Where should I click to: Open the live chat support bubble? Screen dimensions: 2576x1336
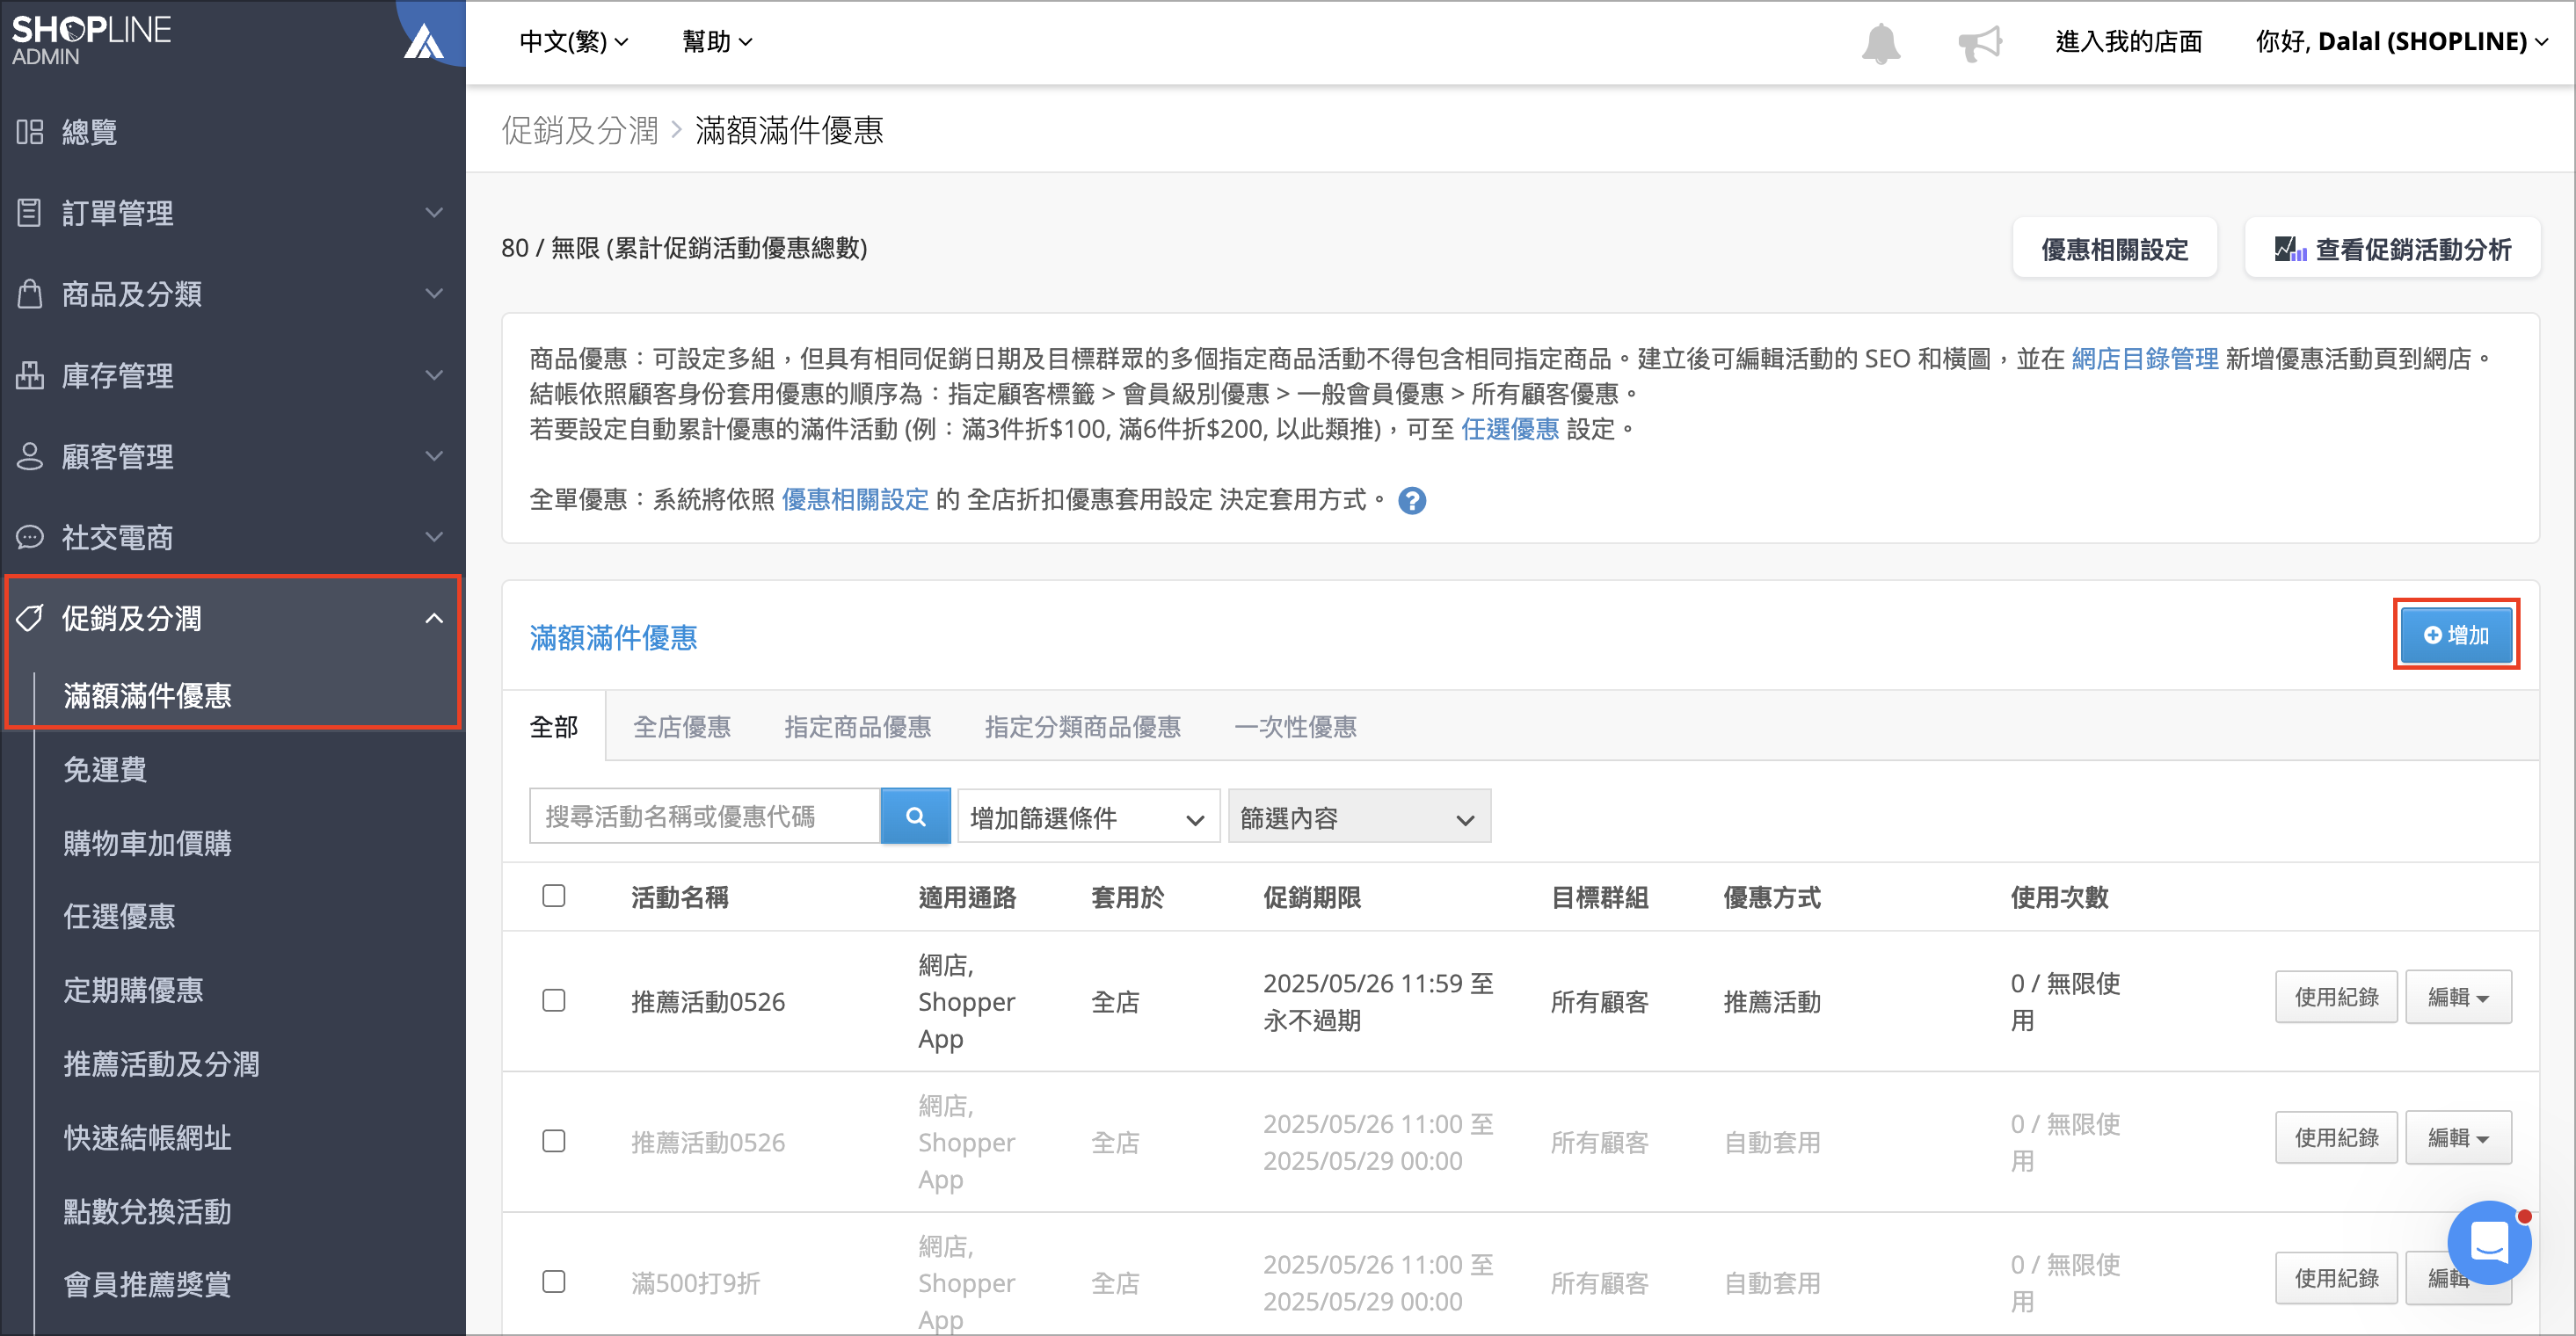point(2489,1243)
